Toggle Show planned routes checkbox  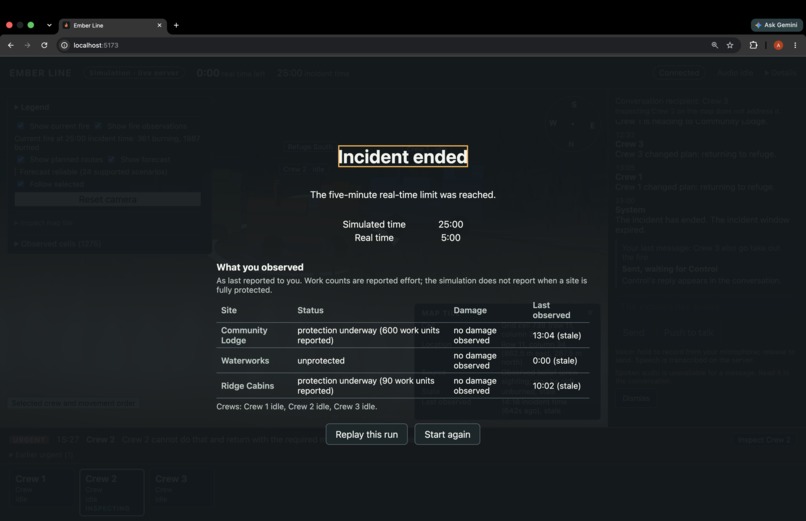(21, 160)
